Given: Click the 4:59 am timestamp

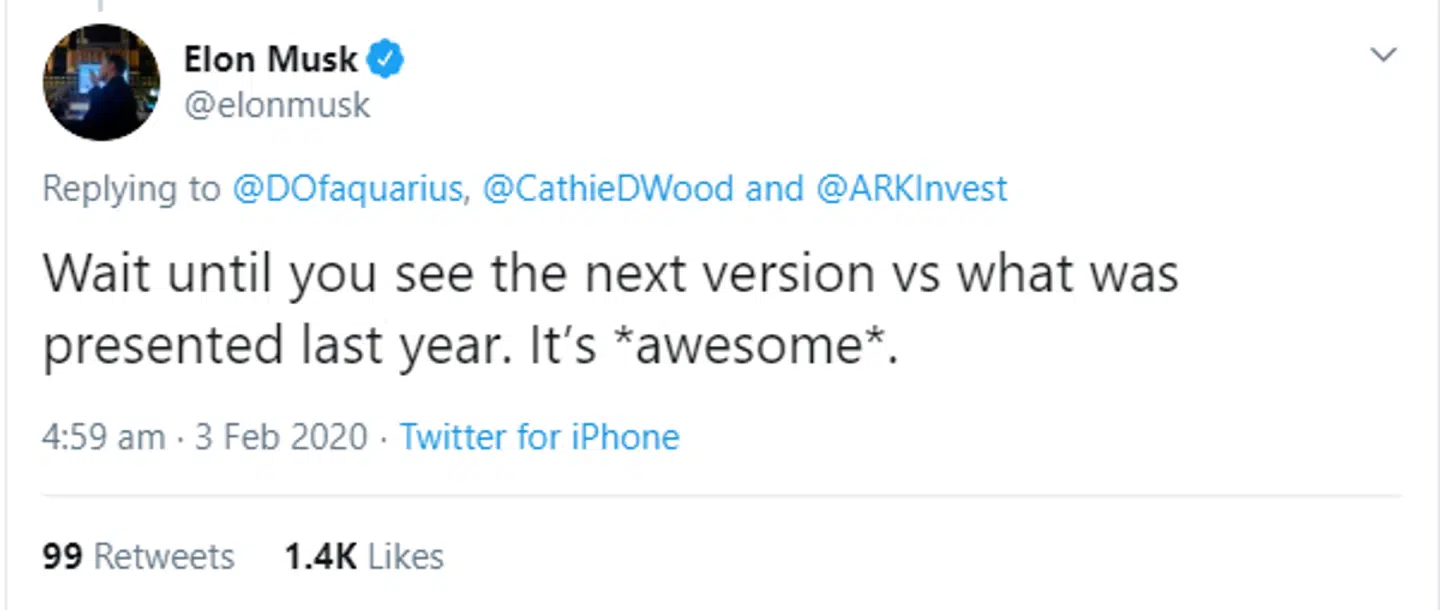Looking at the screenshot, I should point(102,436).
